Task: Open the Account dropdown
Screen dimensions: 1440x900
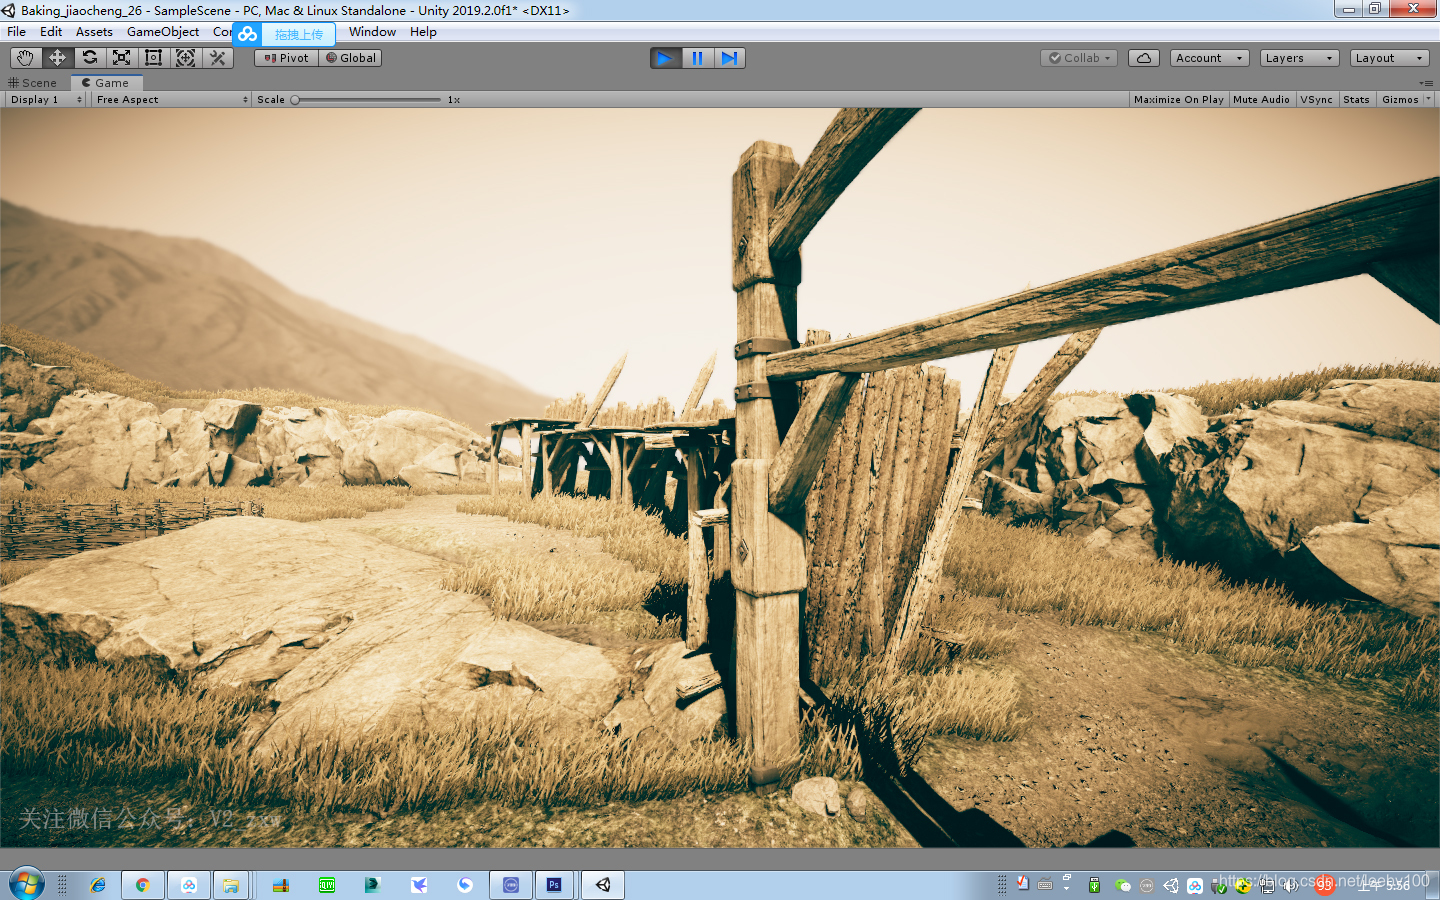Action: click(1209, 58)
